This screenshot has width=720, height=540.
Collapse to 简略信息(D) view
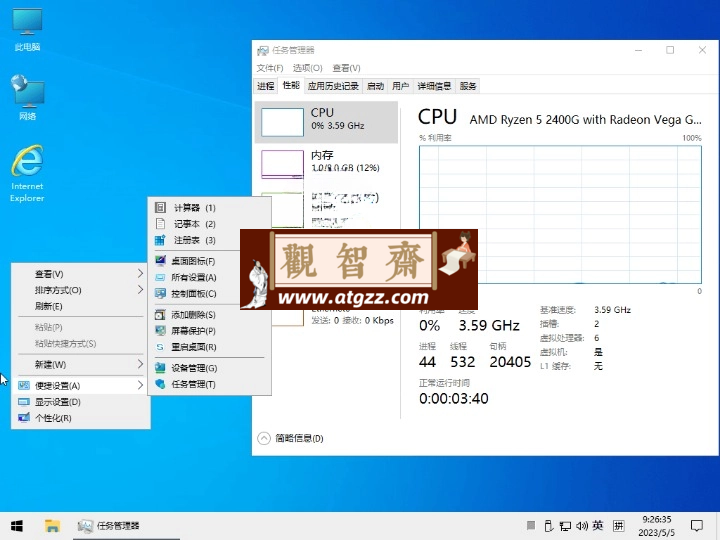click(x=290, y=439)
